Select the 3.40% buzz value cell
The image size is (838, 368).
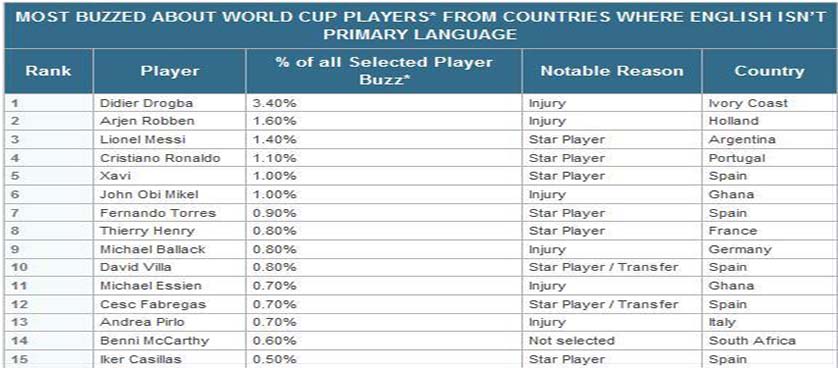[x=384, y=103]
